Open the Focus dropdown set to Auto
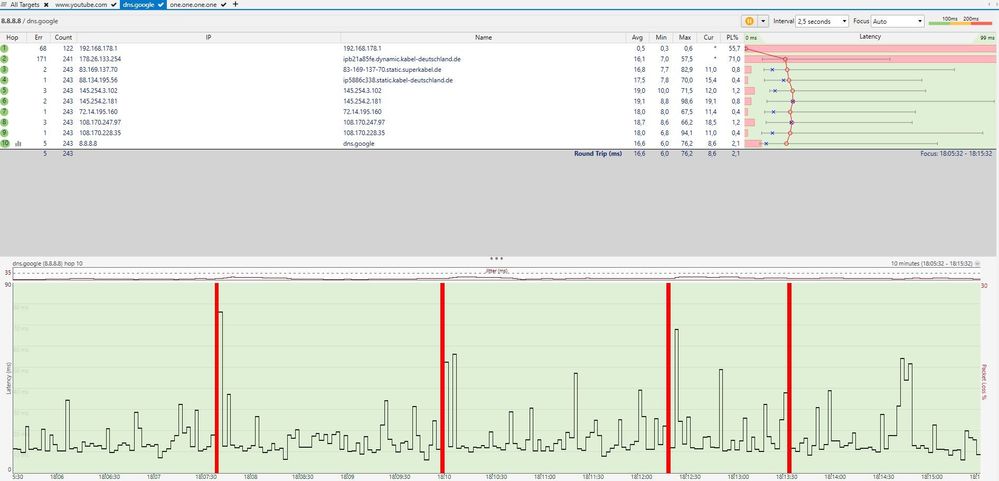This screenshot has height=481, width=999. 897,21
